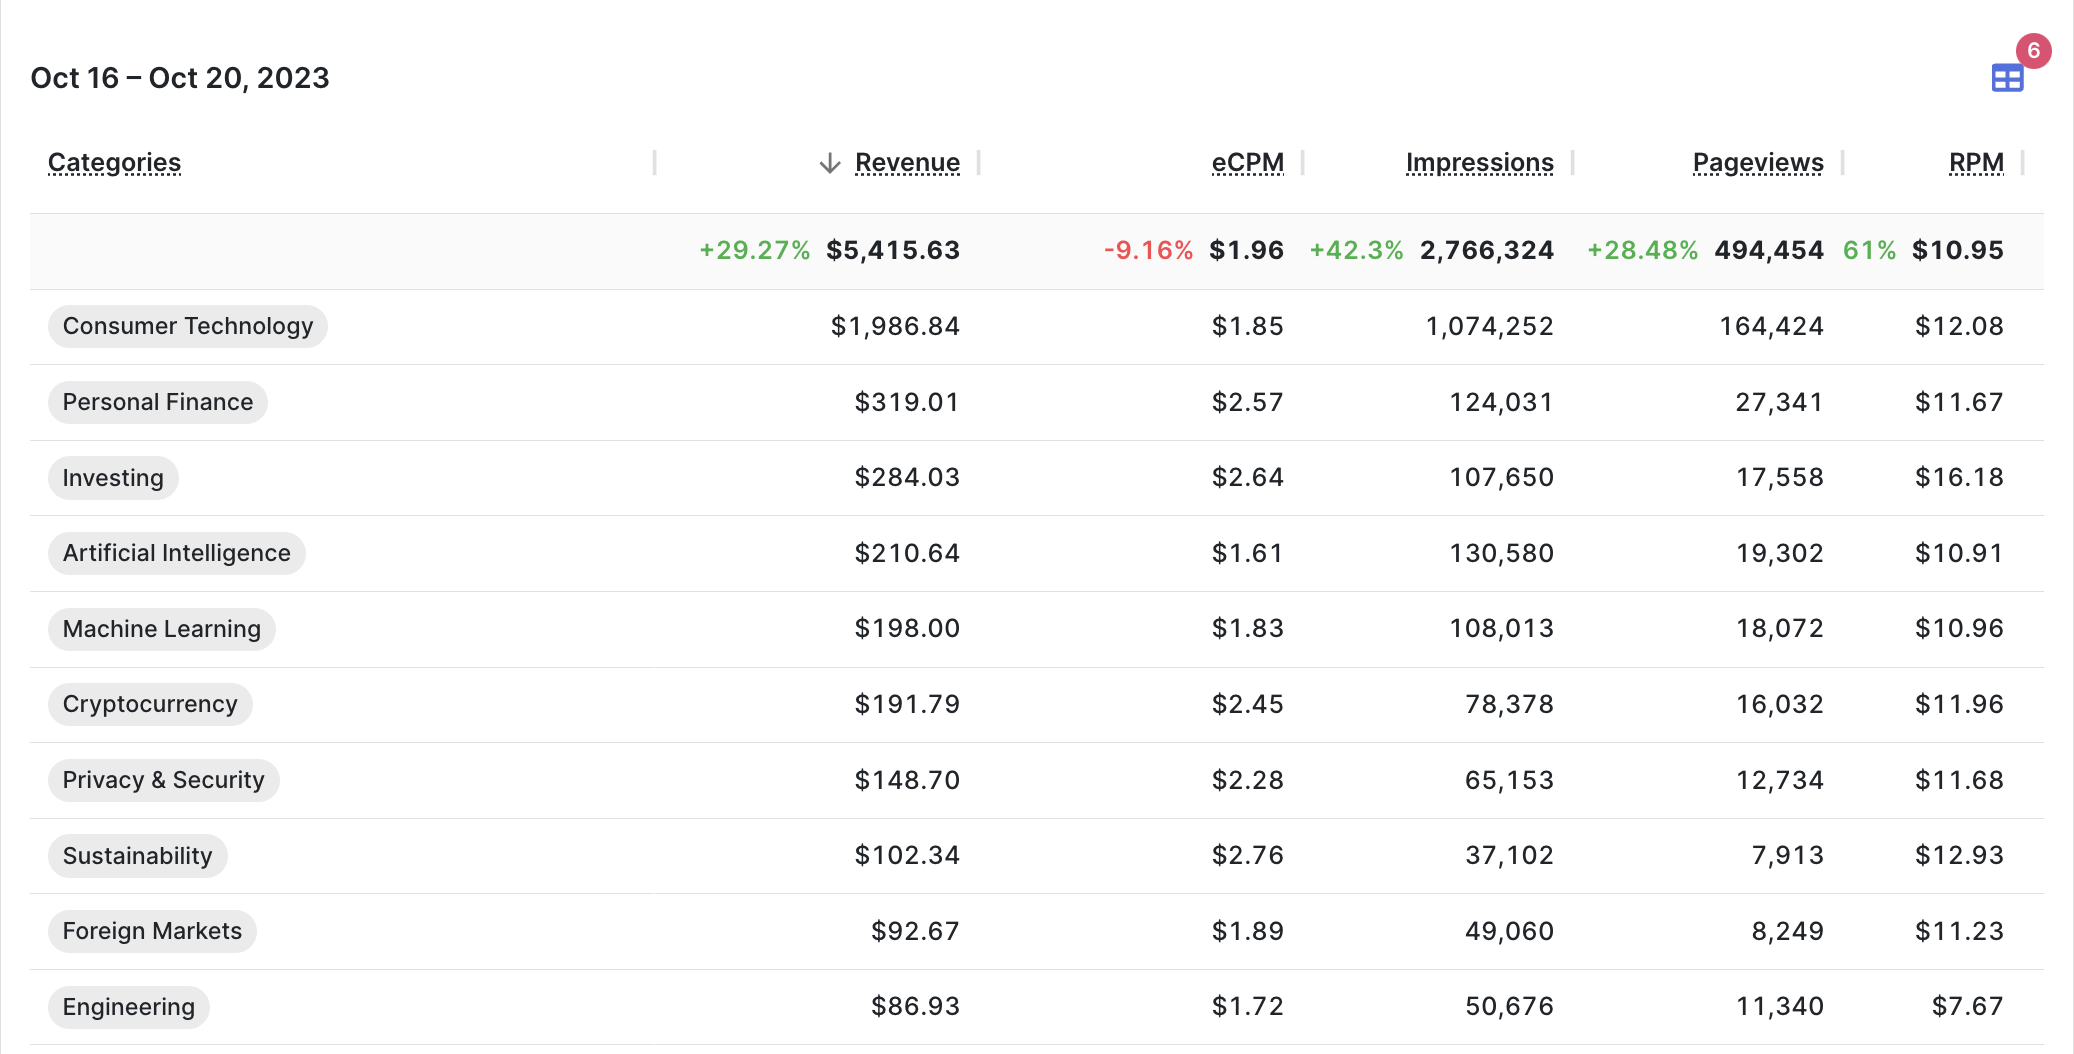This screenshot has height=1054, width=2074.
Task: Sort by the eCPM column header
Action: tap(1247, 163)
